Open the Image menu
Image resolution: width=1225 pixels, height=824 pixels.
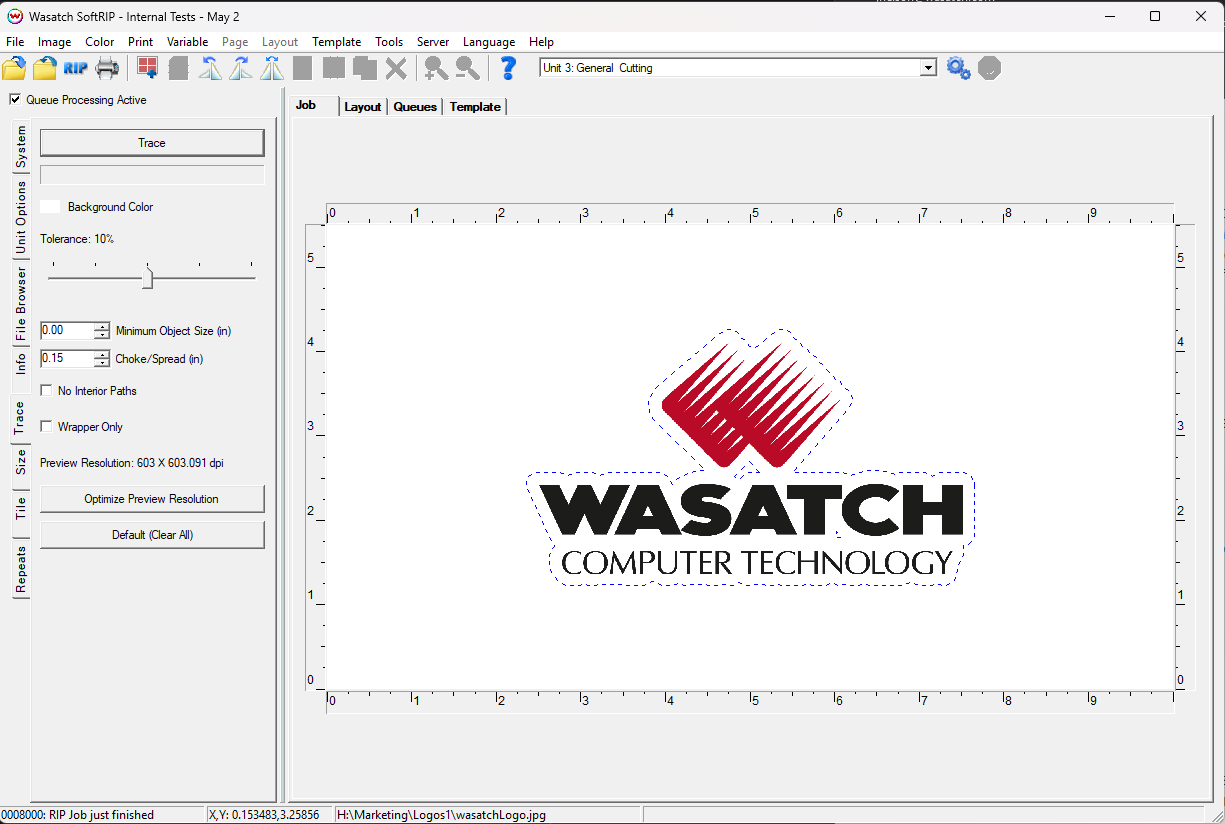[x=55, y=42]
